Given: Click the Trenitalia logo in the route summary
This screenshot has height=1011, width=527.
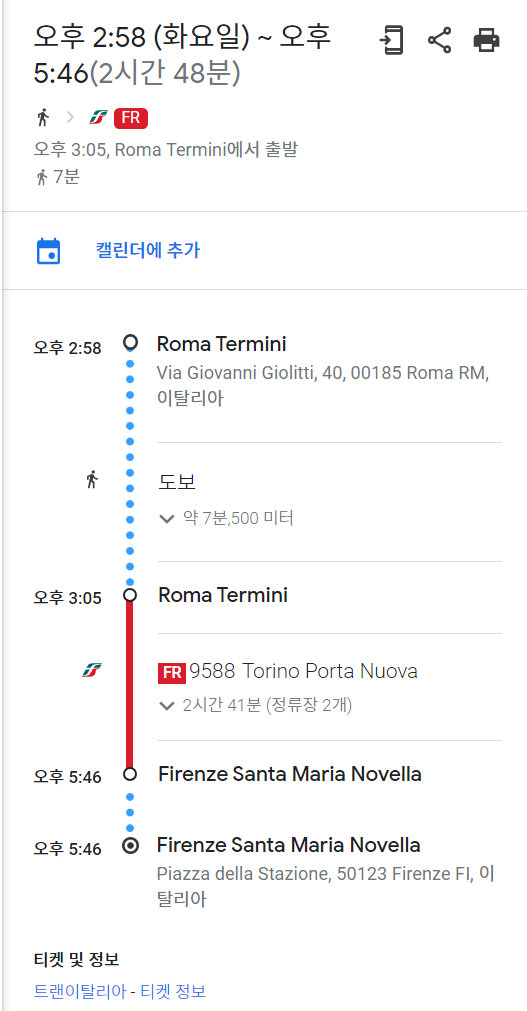Looking at the screenshot, I should (98, 118).
